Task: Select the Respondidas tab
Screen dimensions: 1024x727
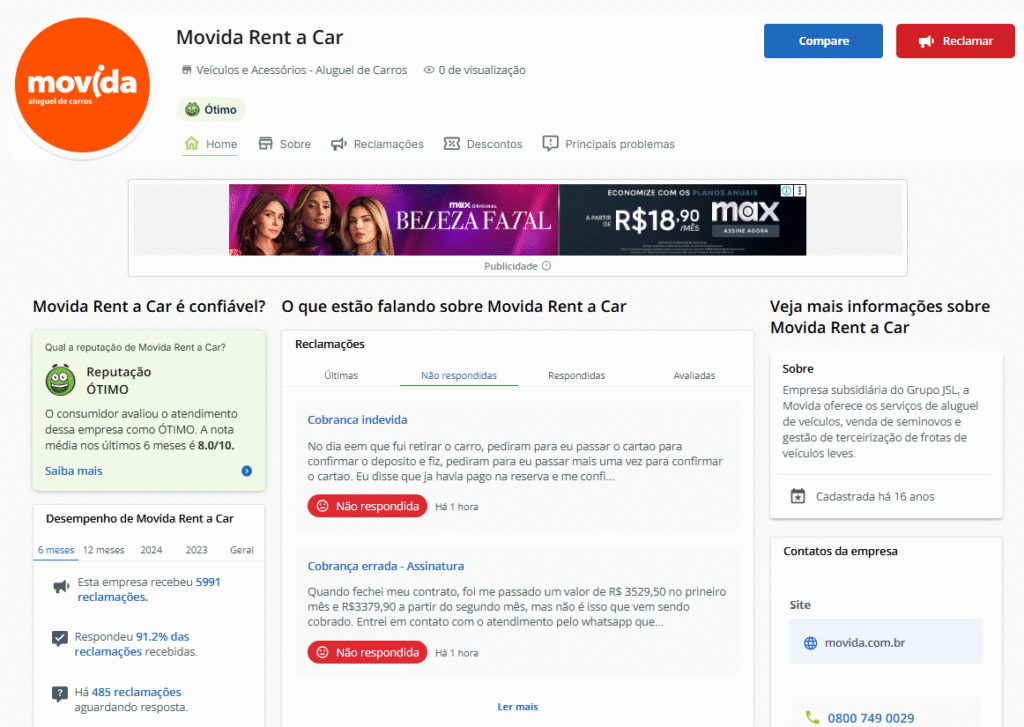Action: [577, 376]
